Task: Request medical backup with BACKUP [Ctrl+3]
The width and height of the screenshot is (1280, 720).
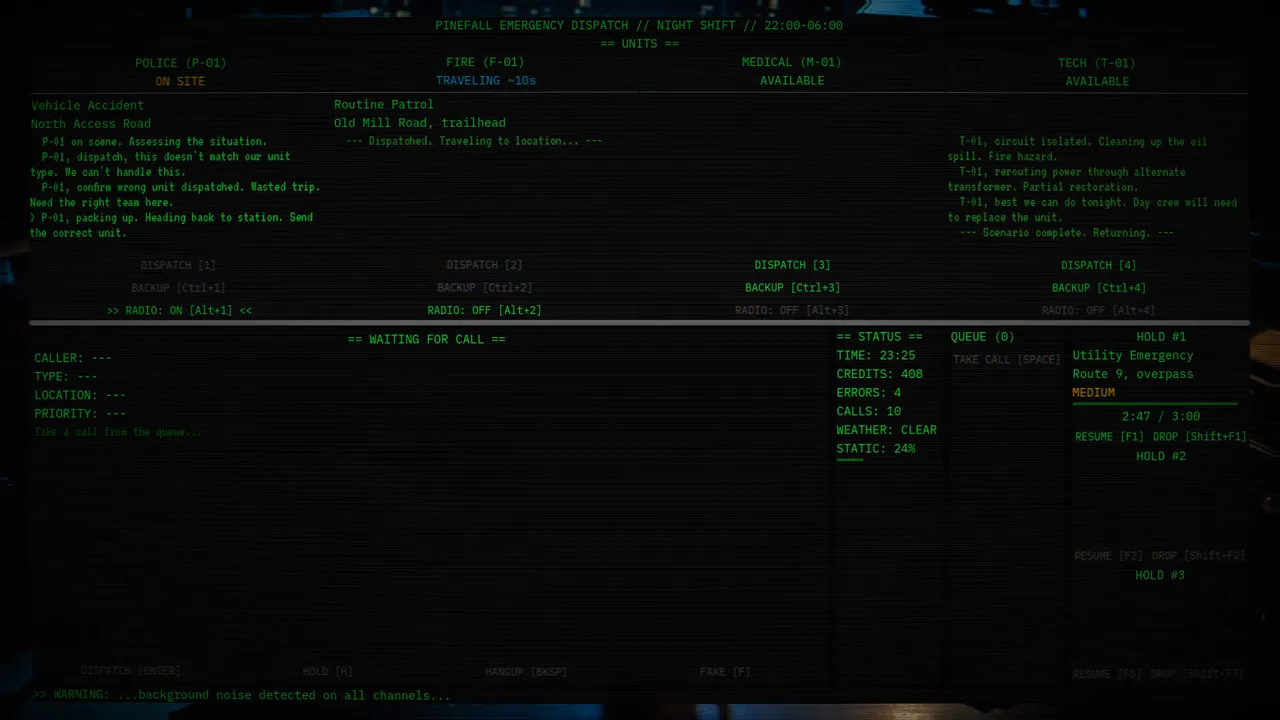Action: point(792,288)
